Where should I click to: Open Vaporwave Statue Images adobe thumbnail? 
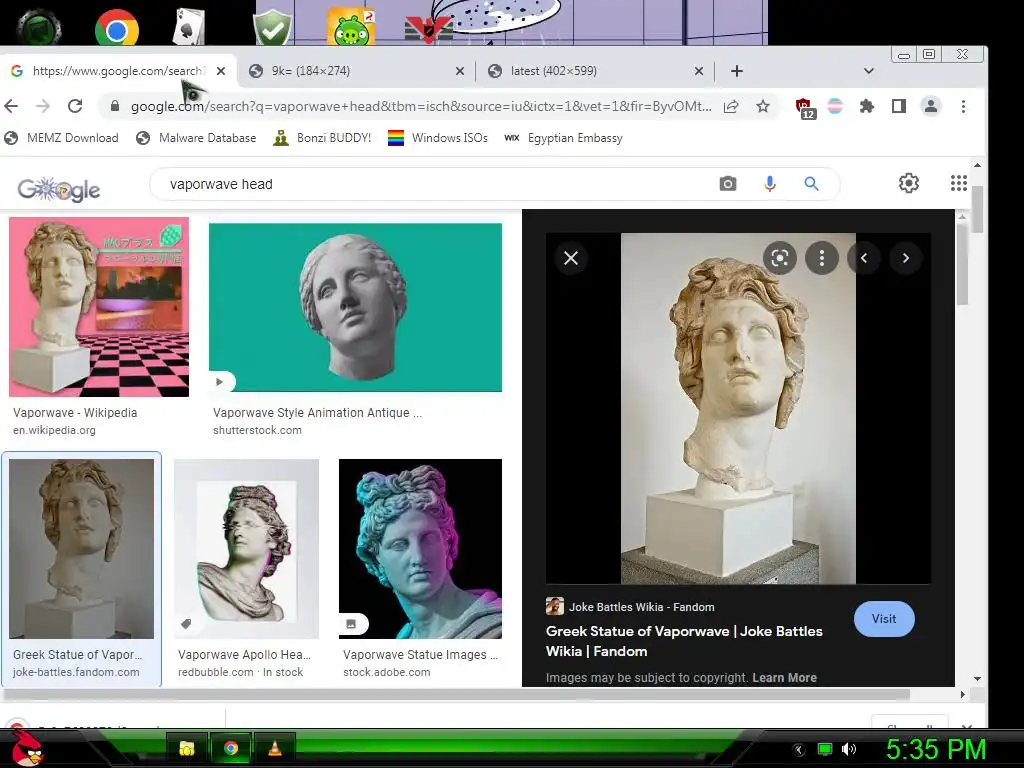(421, 549)
